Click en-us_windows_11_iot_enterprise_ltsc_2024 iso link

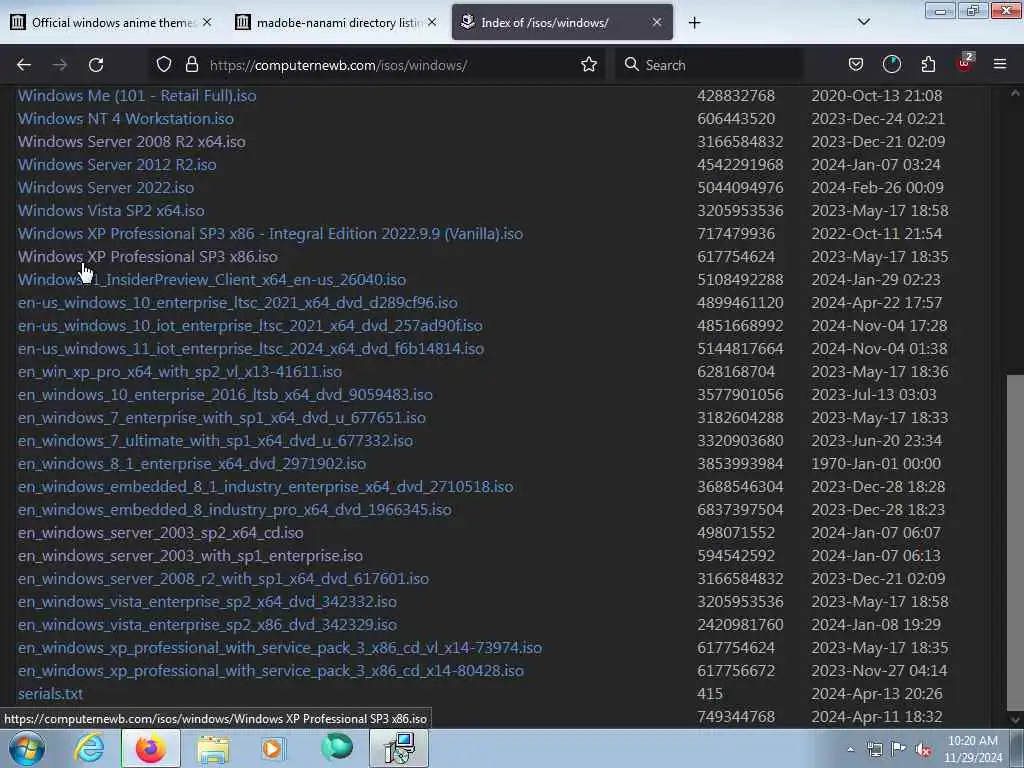click(x=251, y=348)
